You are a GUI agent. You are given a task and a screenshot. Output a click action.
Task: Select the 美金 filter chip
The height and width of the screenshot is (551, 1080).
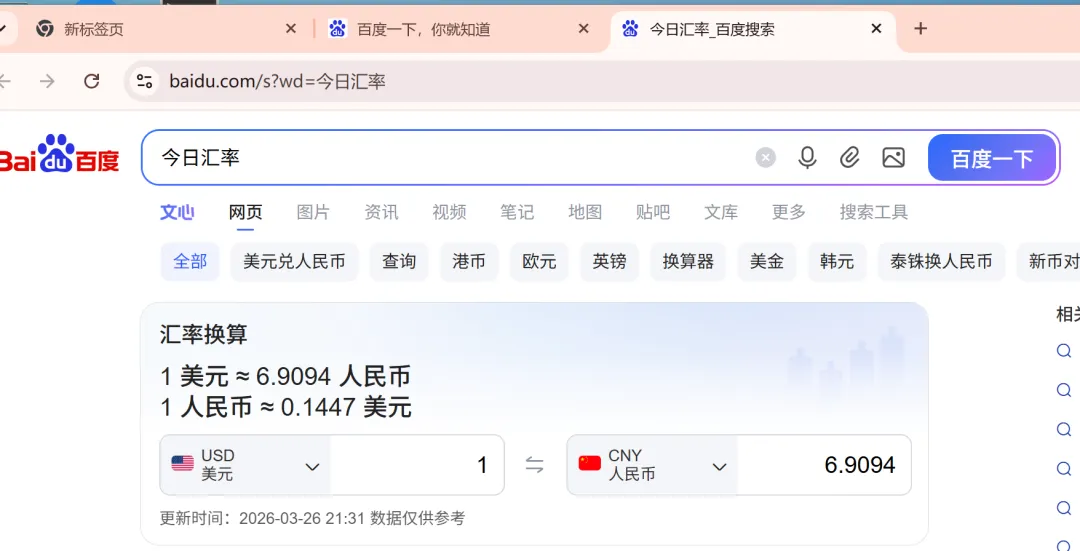[767, 262]
